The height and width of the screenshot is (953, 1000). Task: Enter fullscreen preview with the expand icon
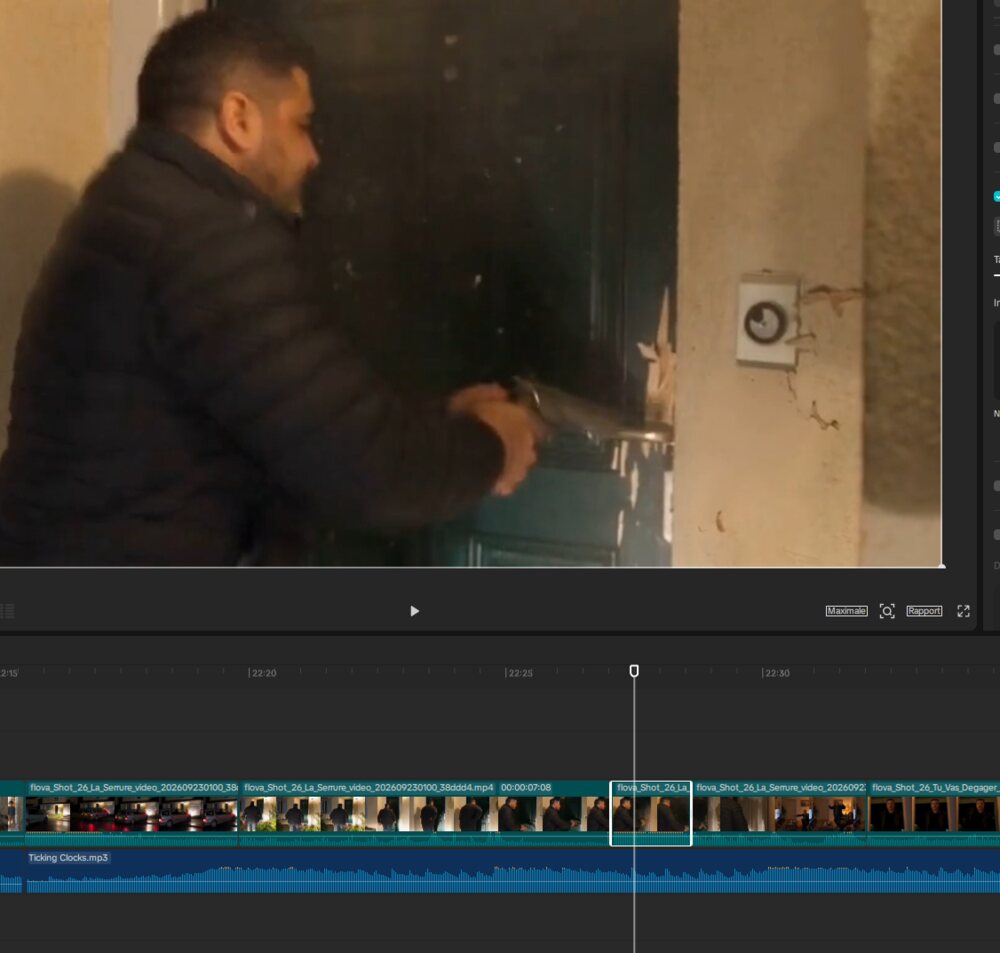click(964, 611)
